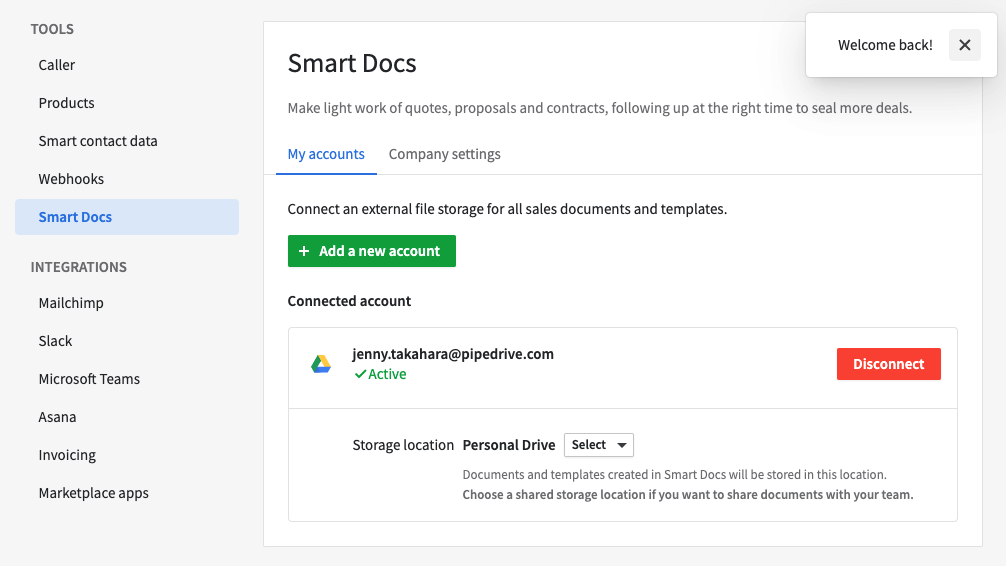The width and height of the screenshot is (1006, 566).
Task: Click the Google Drive account icon
Action: coord(321,364)
